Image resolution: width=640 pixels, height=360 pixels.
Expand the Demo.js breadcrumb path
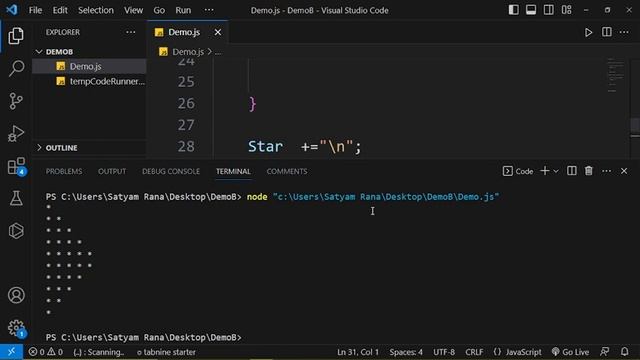coord(218,52)
